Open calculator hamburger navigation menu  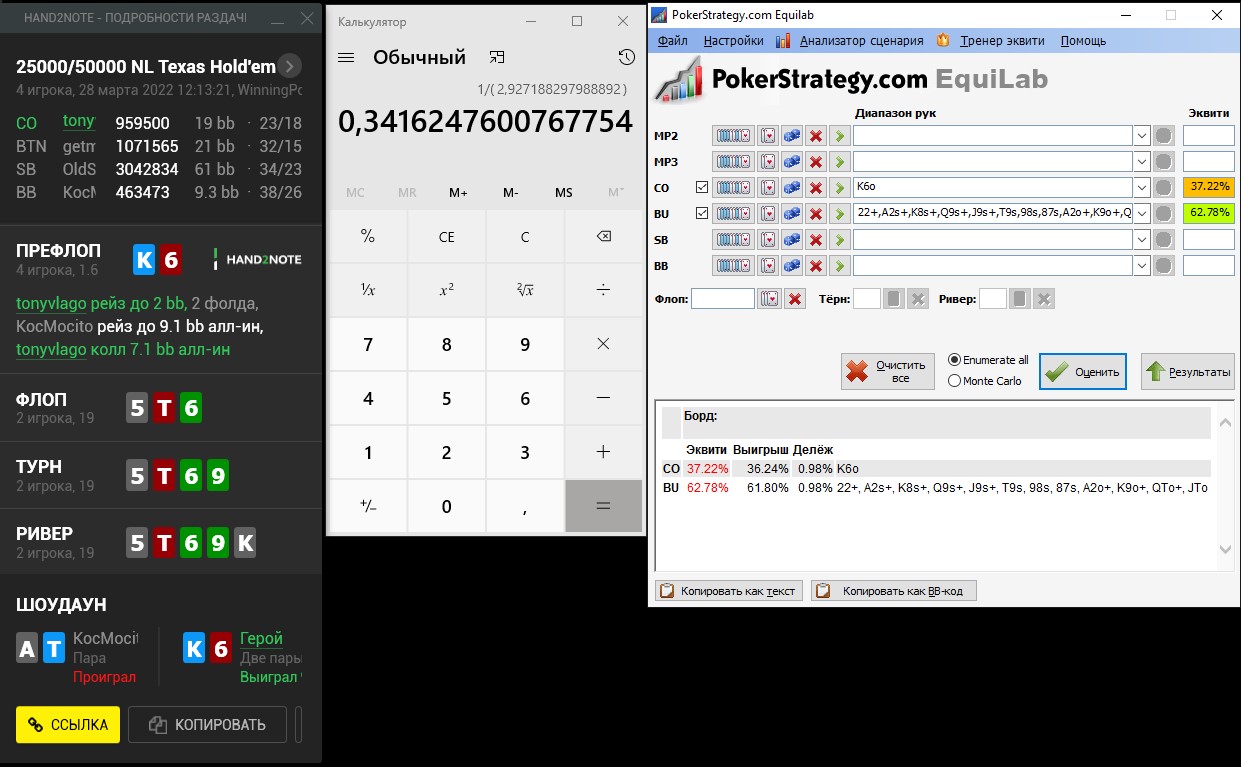click(347, 57)
